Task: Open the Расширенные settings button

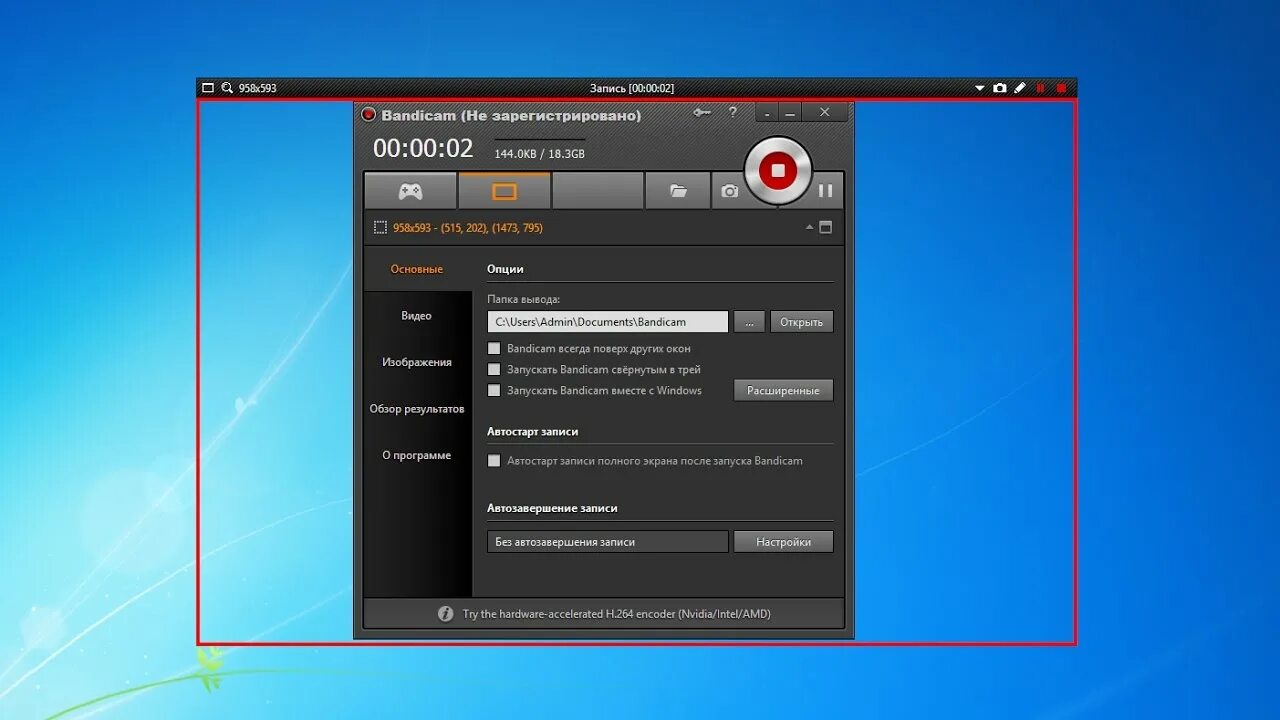Action: [x=783, y=391]
